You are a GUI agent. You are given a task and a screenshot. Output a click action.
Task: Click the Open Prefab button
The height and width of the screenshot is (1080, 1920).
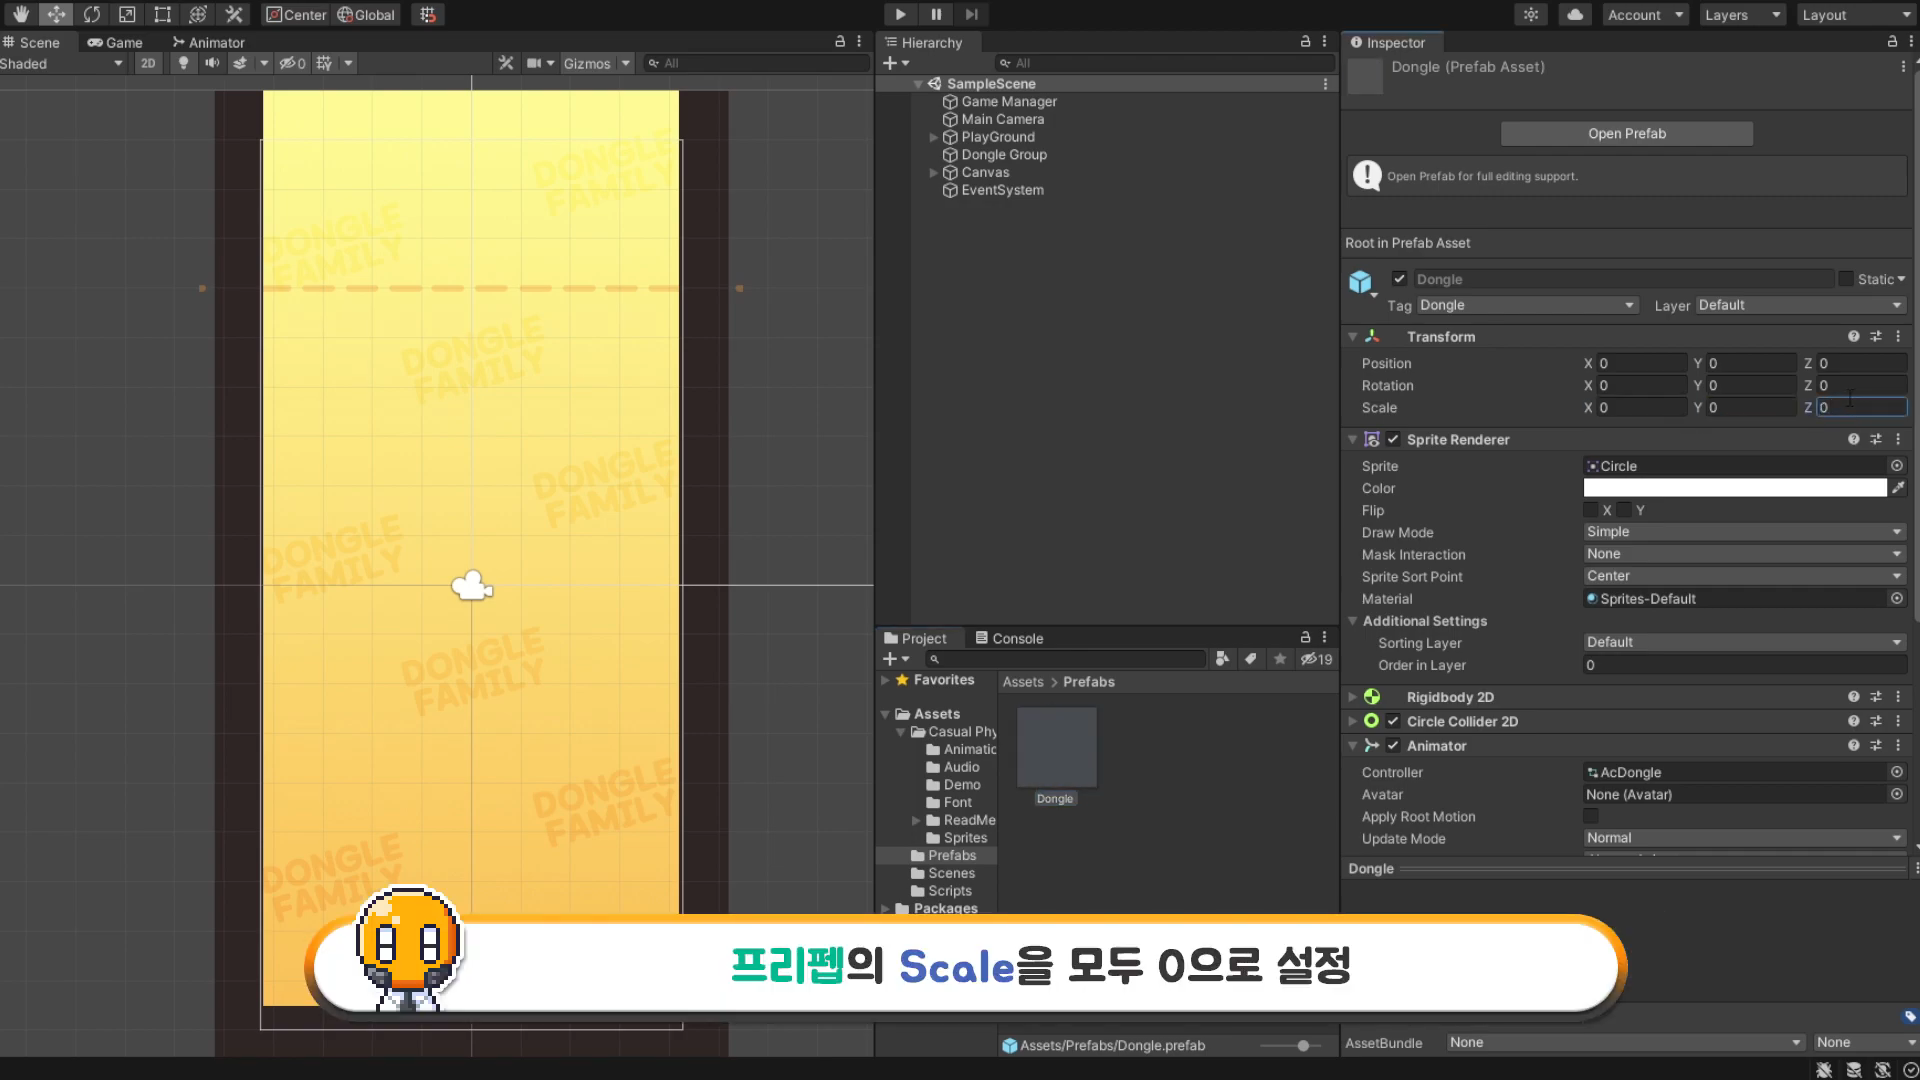pos(1626,133)
